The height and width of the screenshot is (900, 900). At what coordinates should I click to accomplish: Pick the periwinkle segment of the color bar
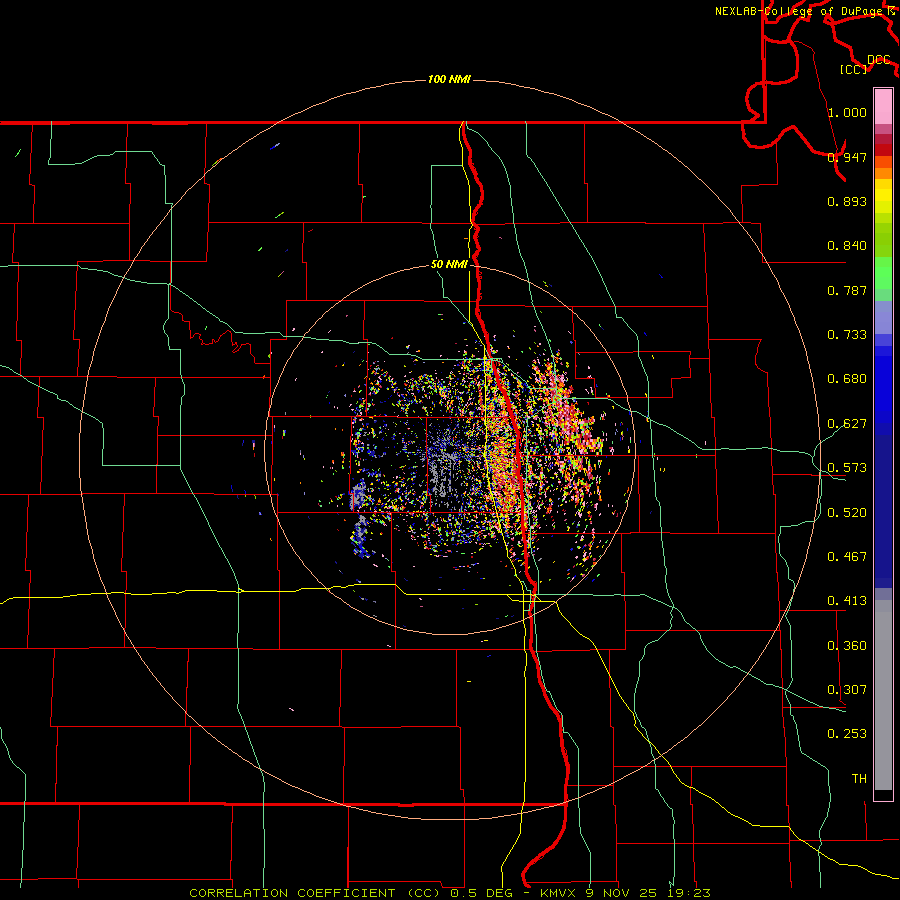coord(883,317)
